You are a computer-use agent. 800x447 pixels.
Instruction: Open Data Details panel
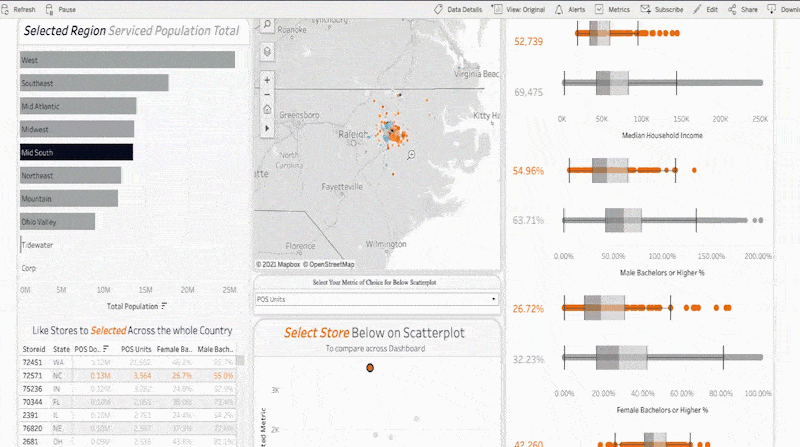pyautogui.click(x=458, y=9)
